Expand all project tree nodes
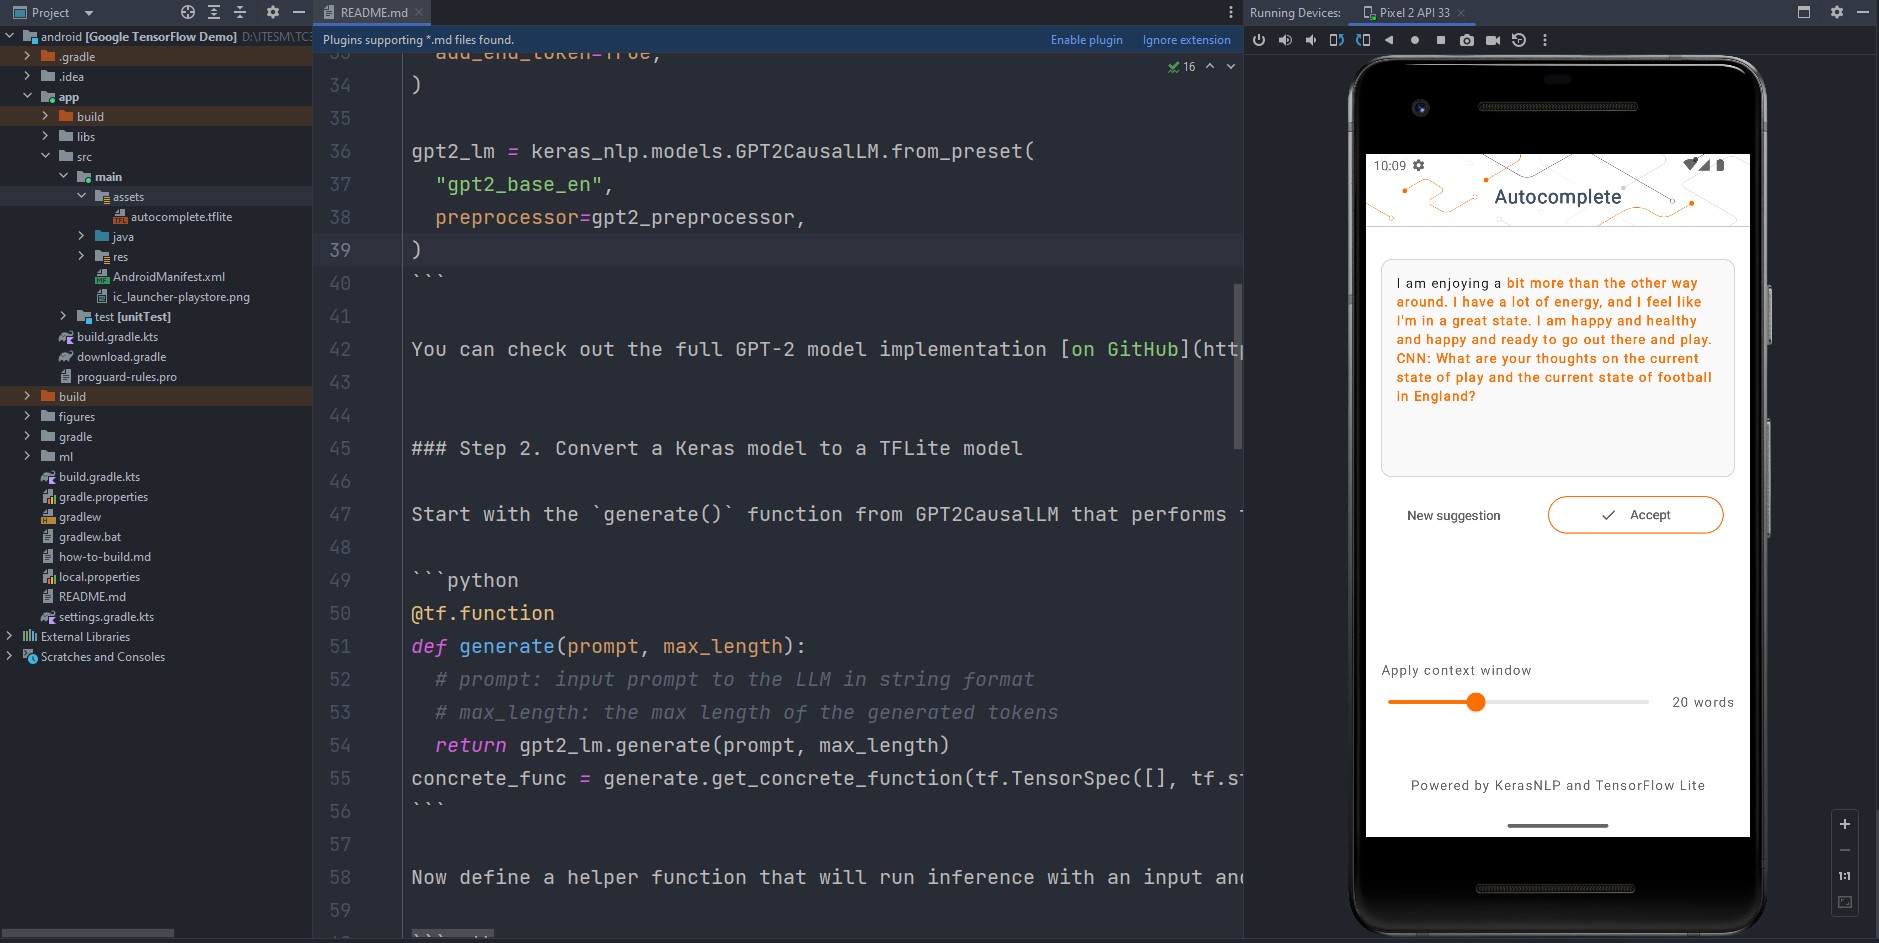1879x943 pixels. click(x=214, y=12)
